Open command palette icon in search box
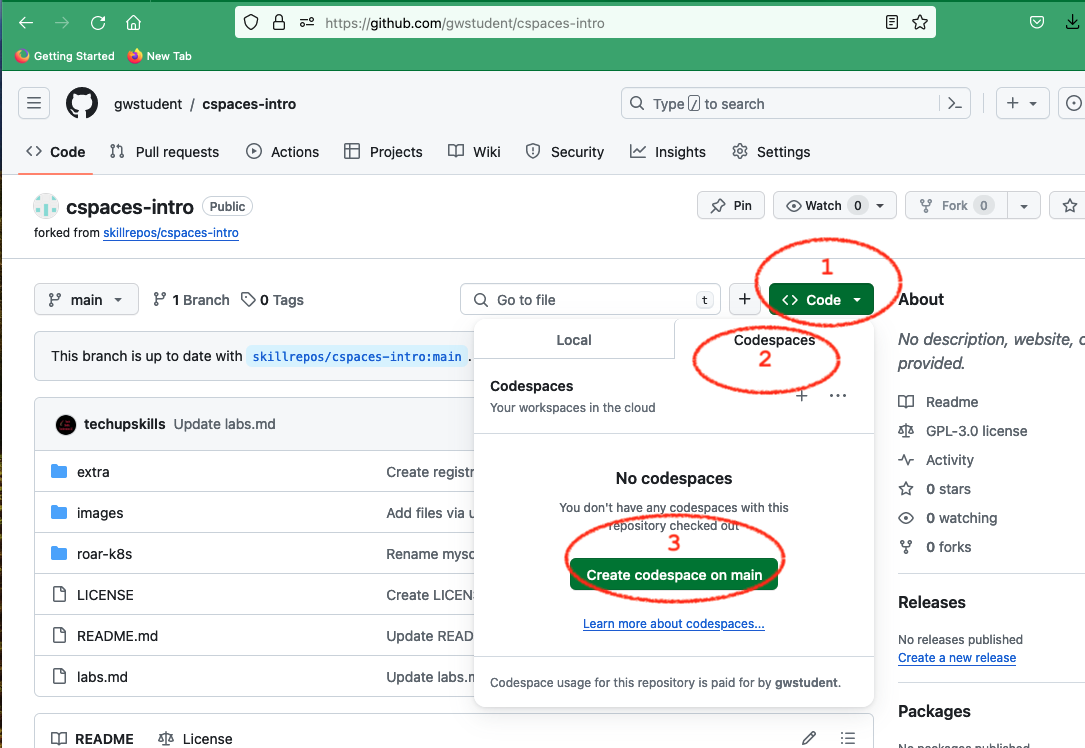Image resolution: width=1085 pixels, height=748 pixels. click(x=955, y=104)
